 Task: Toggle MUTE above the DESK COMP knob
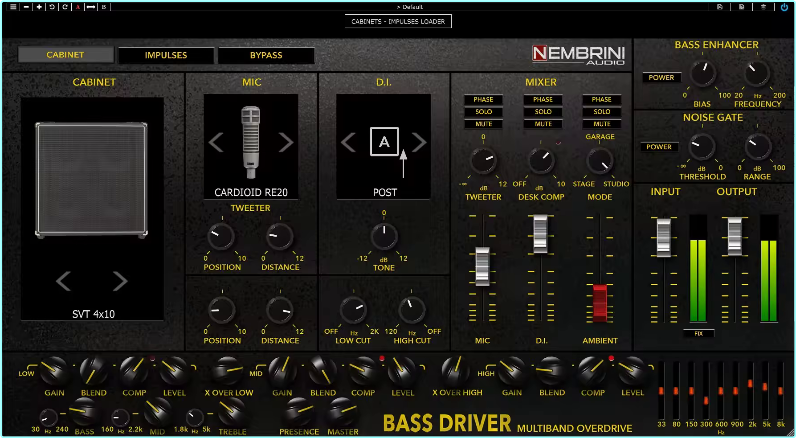pos(543,124)
